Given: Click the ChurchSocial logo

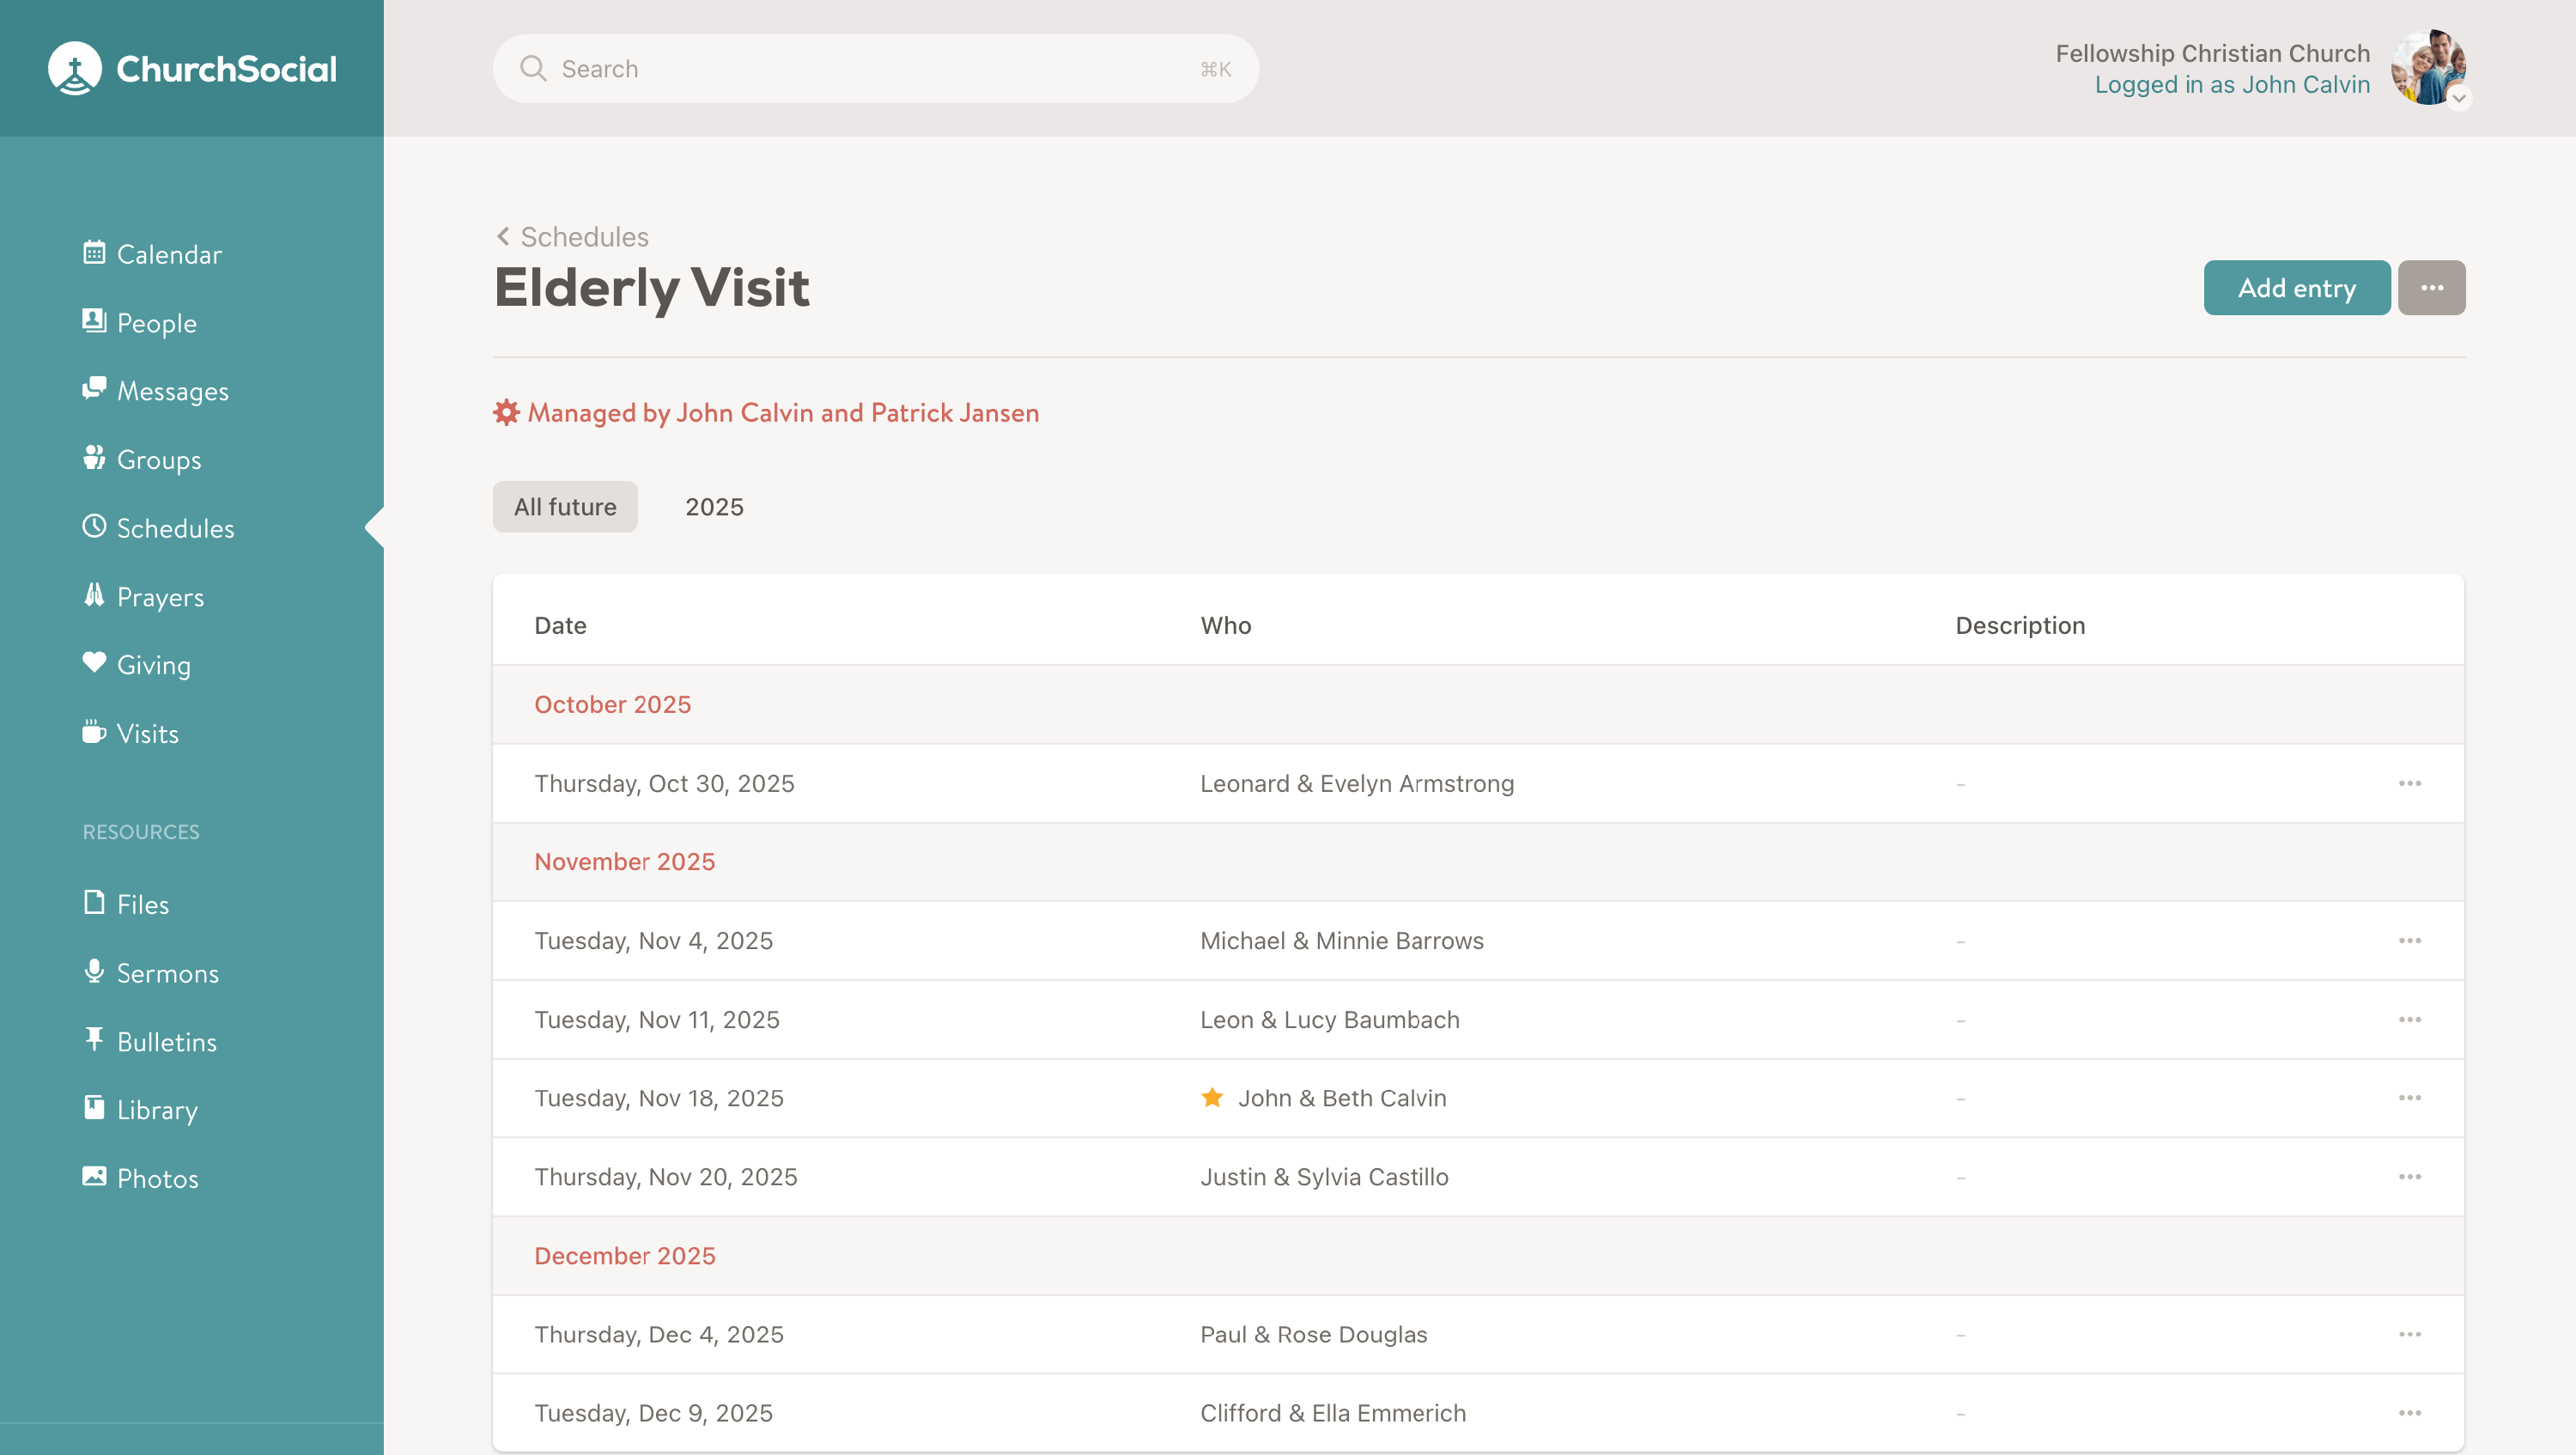Looking at the screenshot, I should tap(192, 69).
